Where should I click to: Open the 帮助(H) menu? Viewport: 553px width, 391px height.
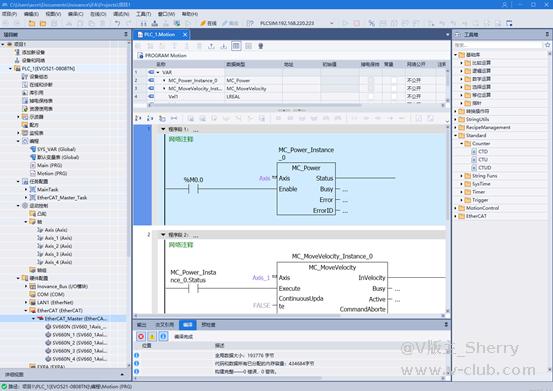[190, 14]
